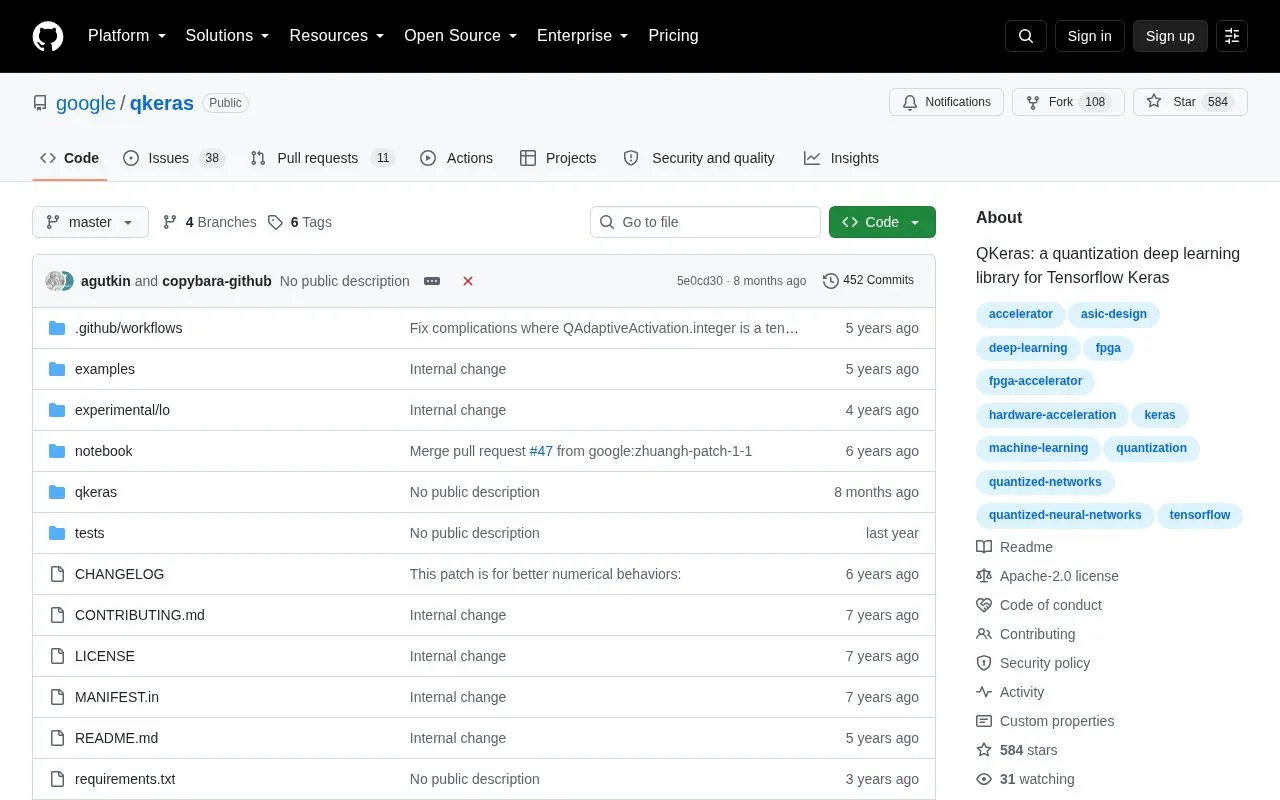Open the 452 Commits history
The image size is (1280, 800).
[868, 281]
